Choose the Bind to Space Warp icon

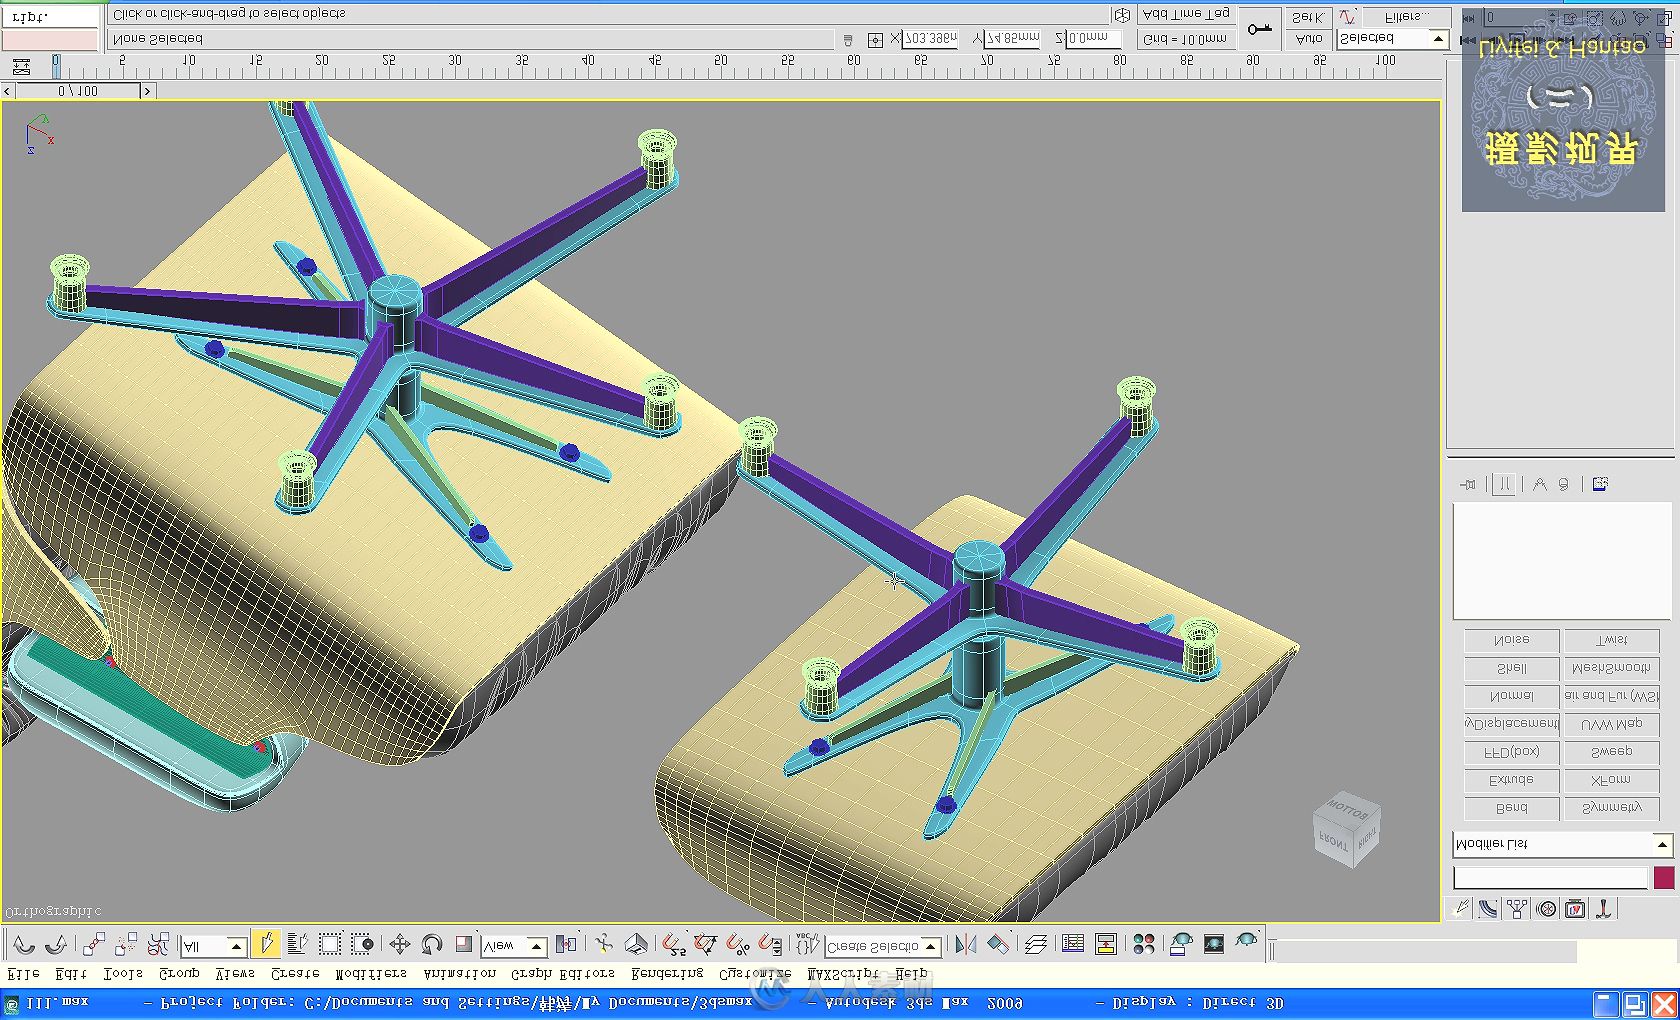click(x=158, y=944)
